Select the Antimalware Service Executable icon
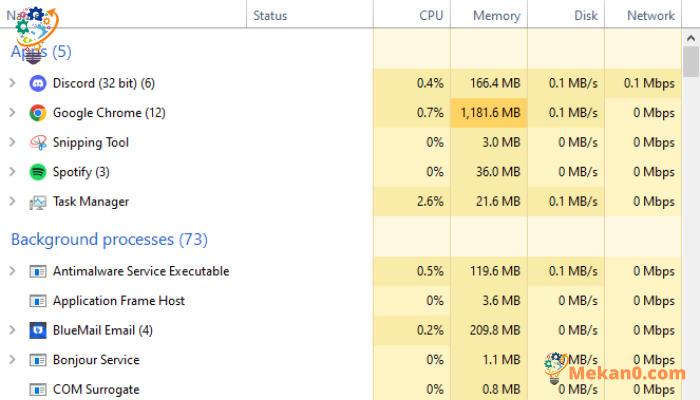Screen dimensions: 700x400 [38, 271]
